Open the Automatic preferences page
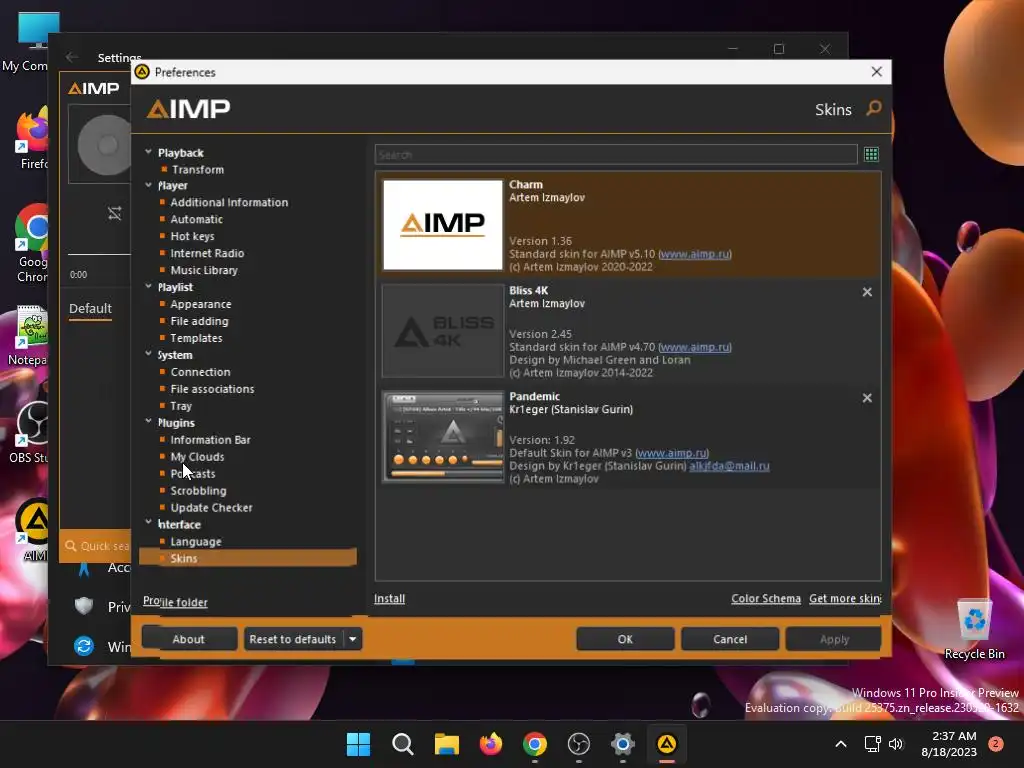The image size is (1024, 768). pos(197,219)
